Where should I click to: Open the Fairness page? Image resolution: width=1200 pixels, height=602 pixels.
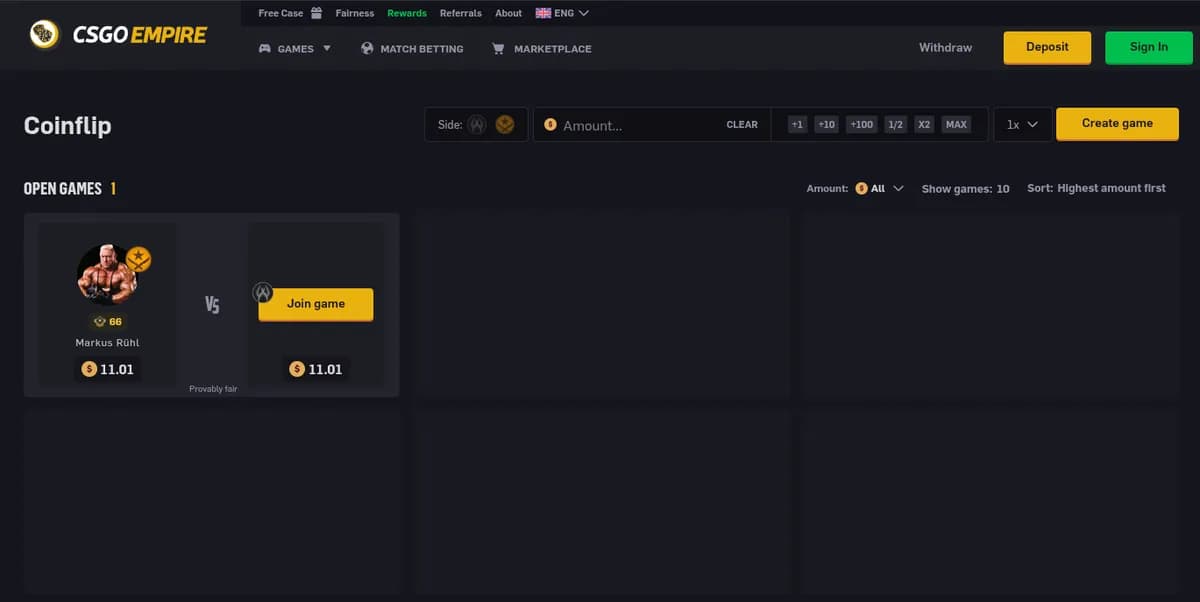click(354, 13)
